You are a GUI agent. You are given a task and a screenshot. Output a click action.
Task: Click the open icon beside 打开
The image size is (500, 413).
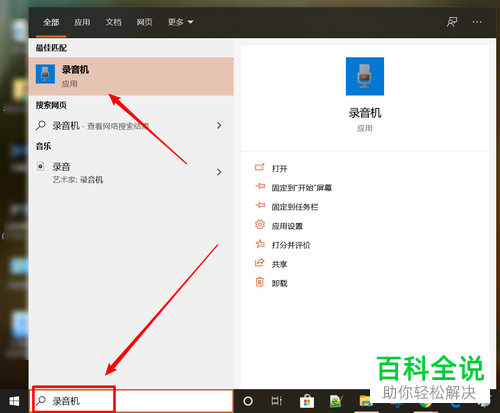click(260, 167)
